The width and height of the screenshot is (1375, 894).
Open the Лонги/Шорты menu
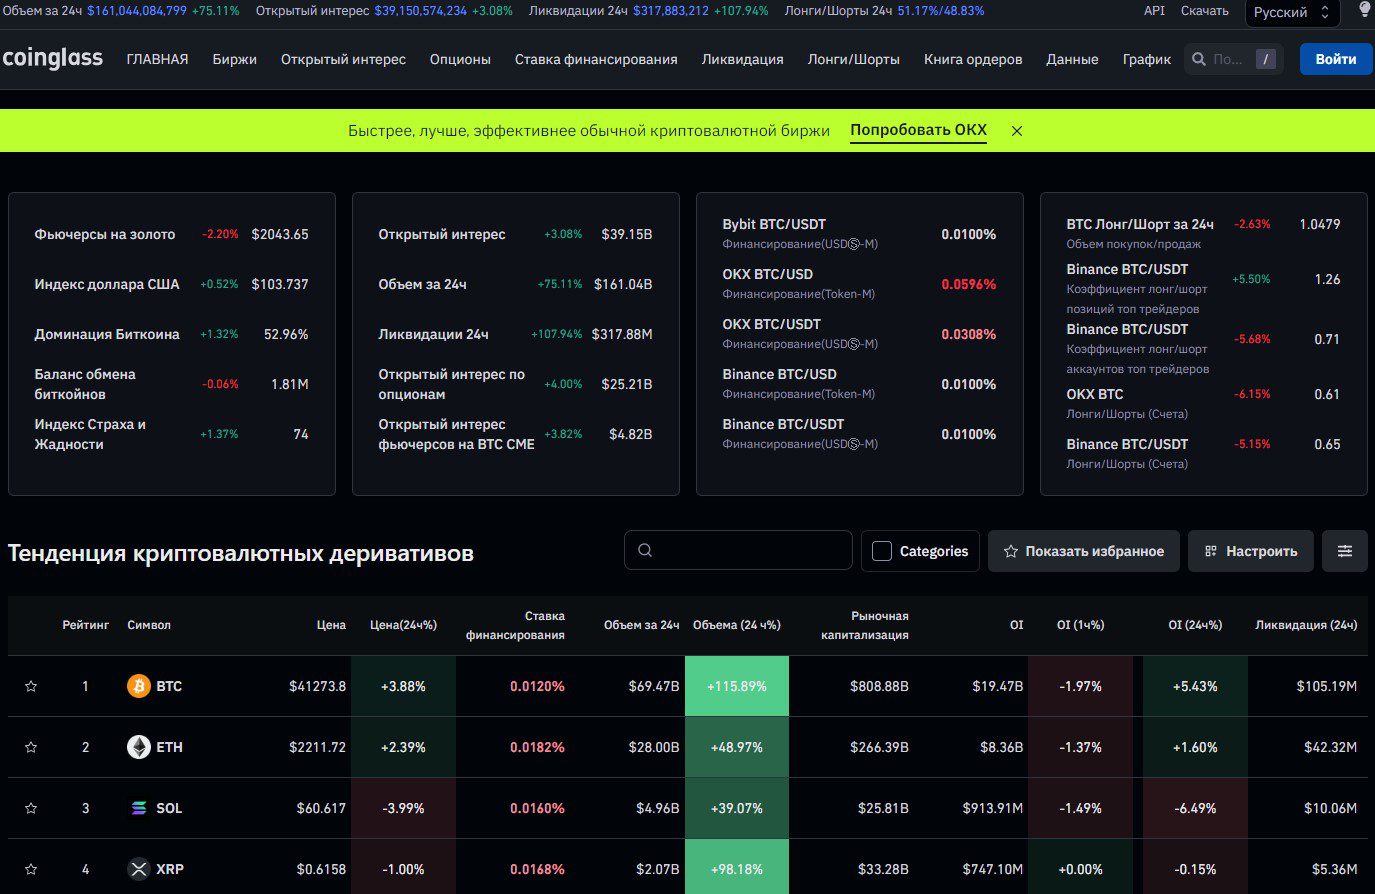pyautogui.click(x=853, y=59)
